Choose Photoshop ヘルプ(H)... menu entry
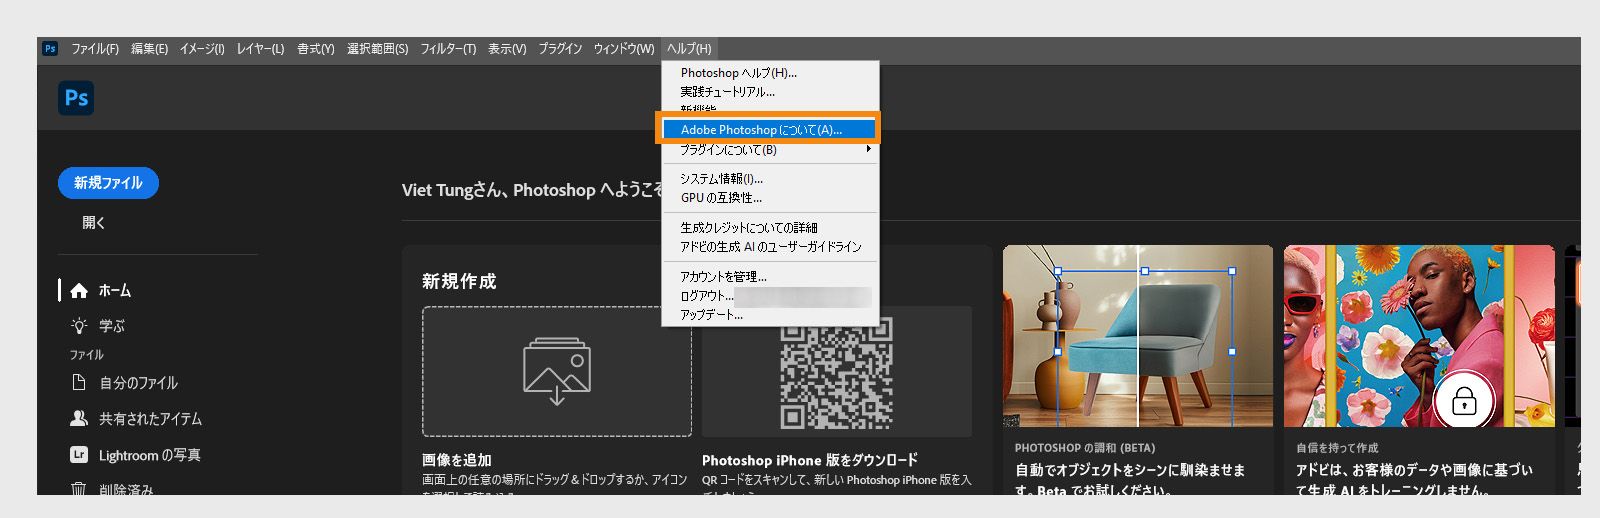Viewport: 1600px width, 518px height. pyautogui.click(x=770, y=73)
